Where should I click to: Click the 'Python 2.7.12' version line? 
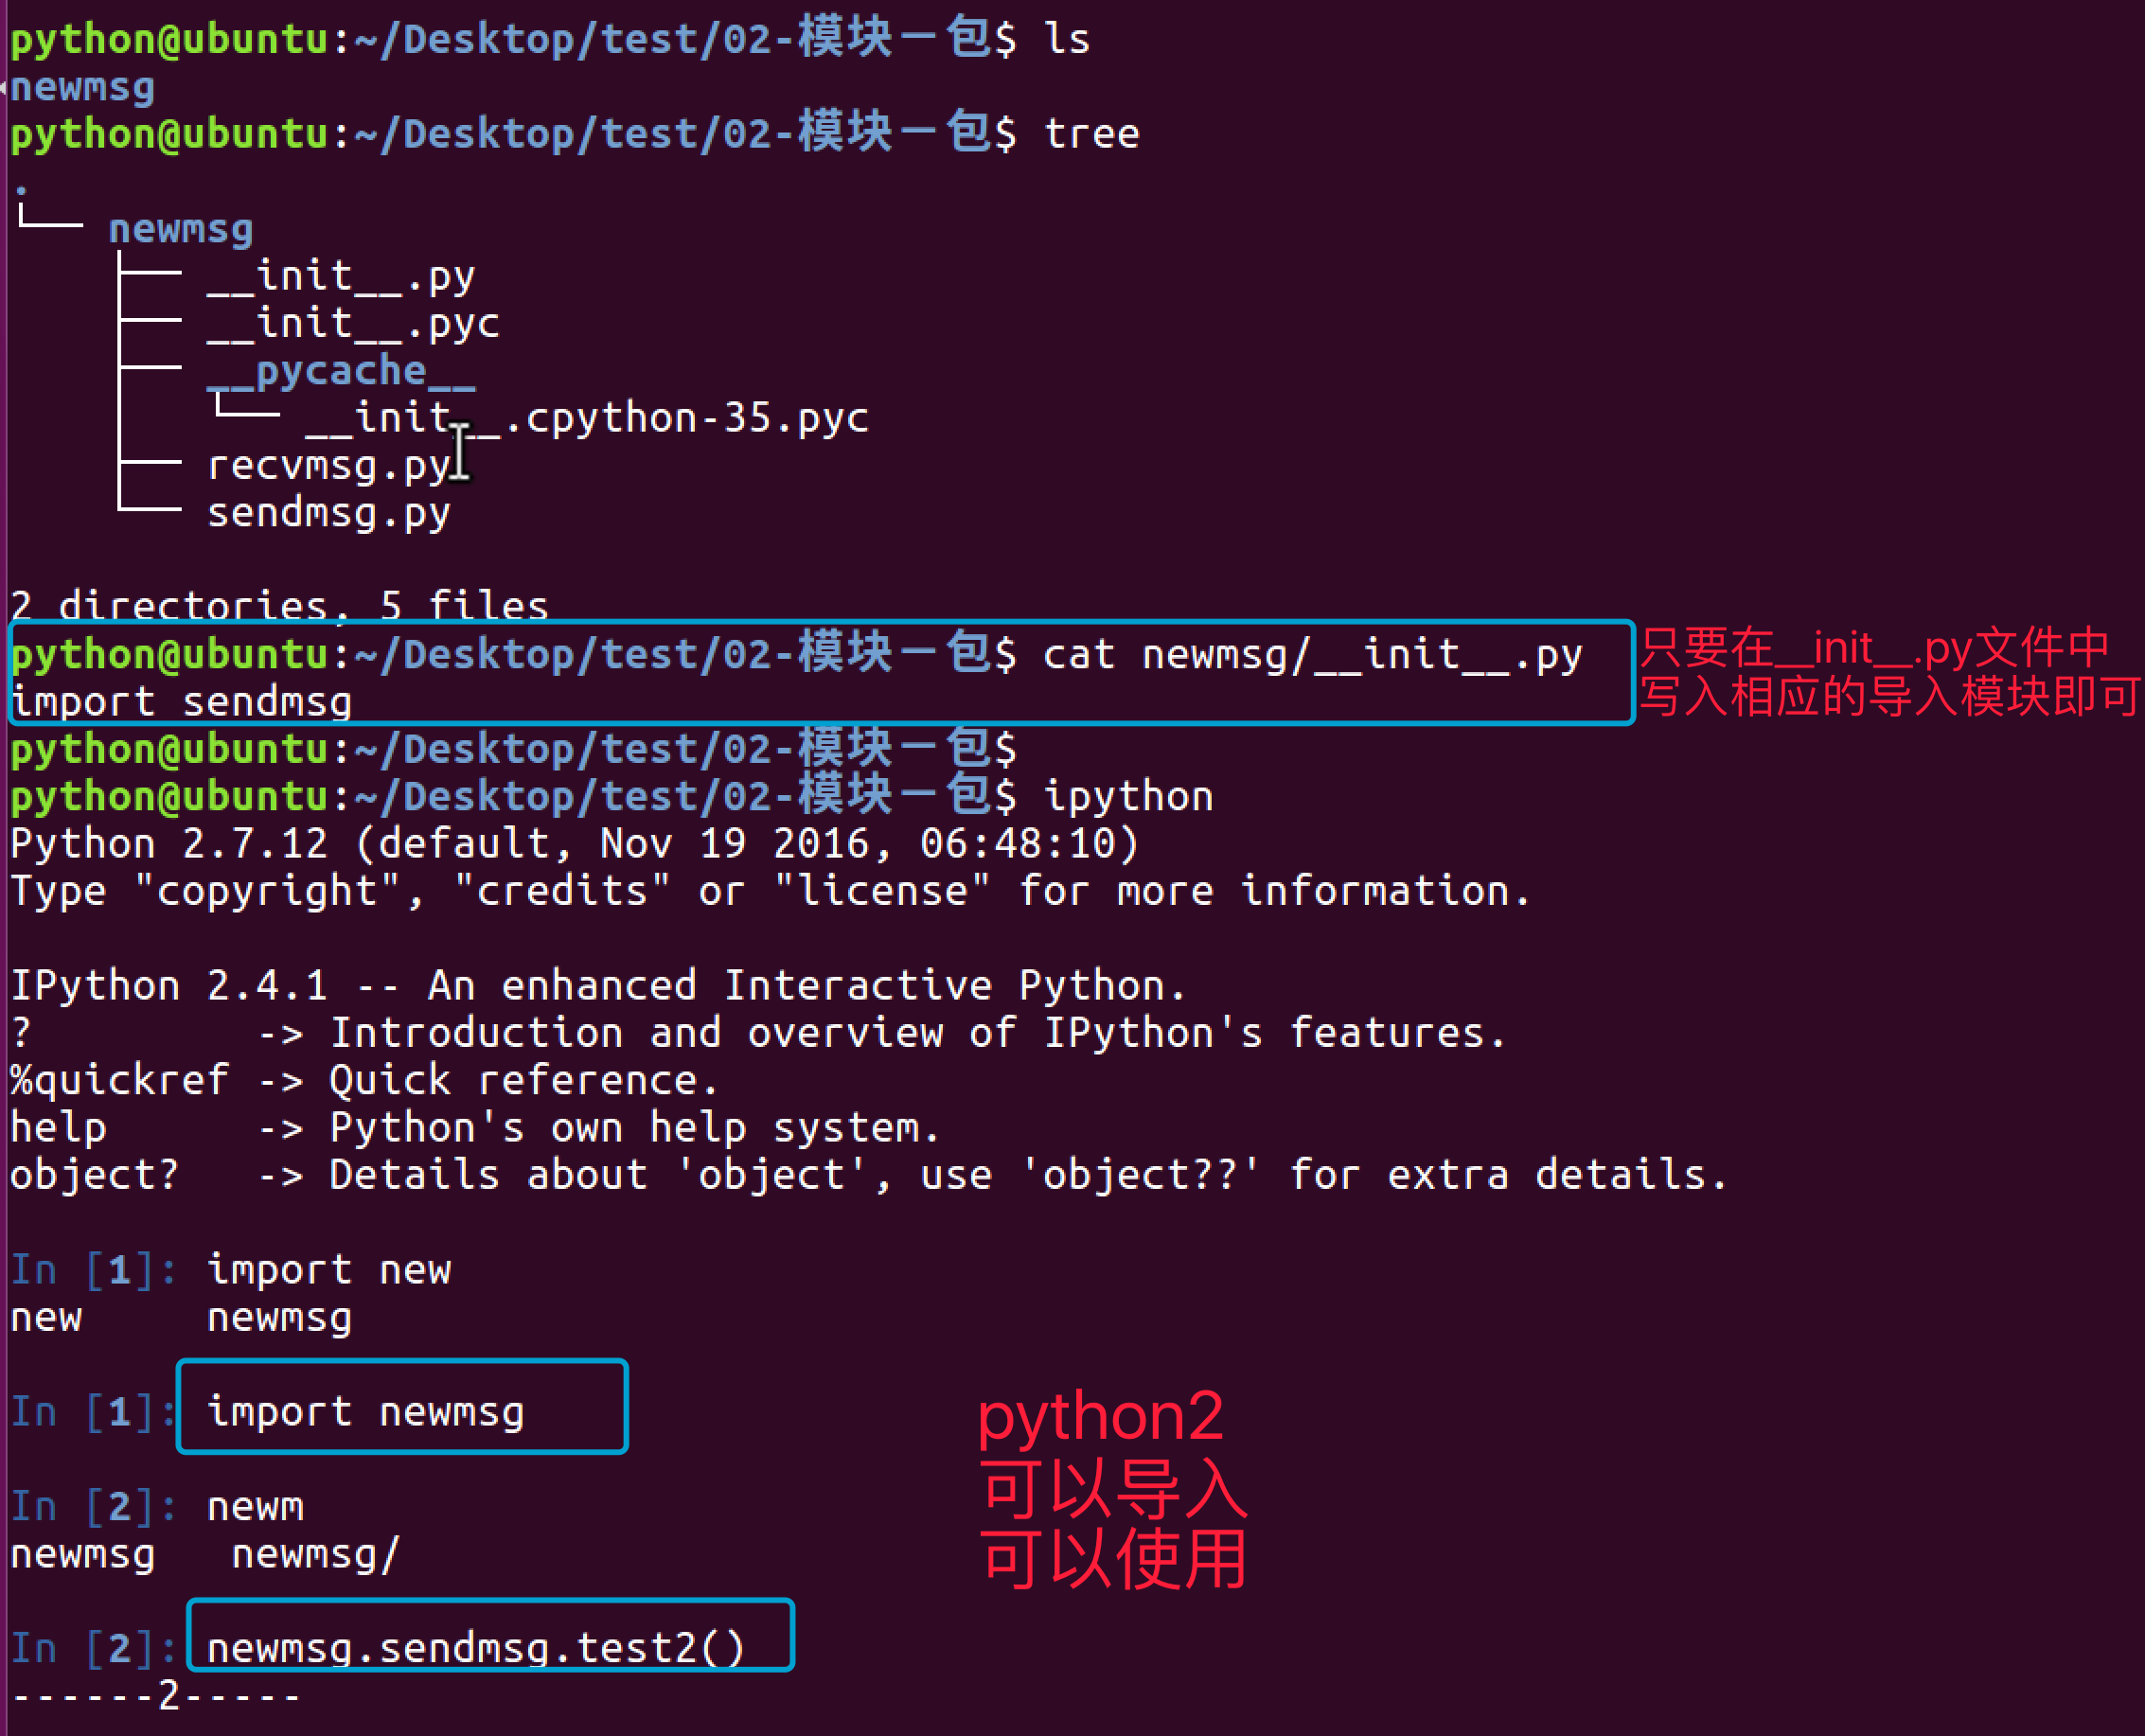coord(574,844)
